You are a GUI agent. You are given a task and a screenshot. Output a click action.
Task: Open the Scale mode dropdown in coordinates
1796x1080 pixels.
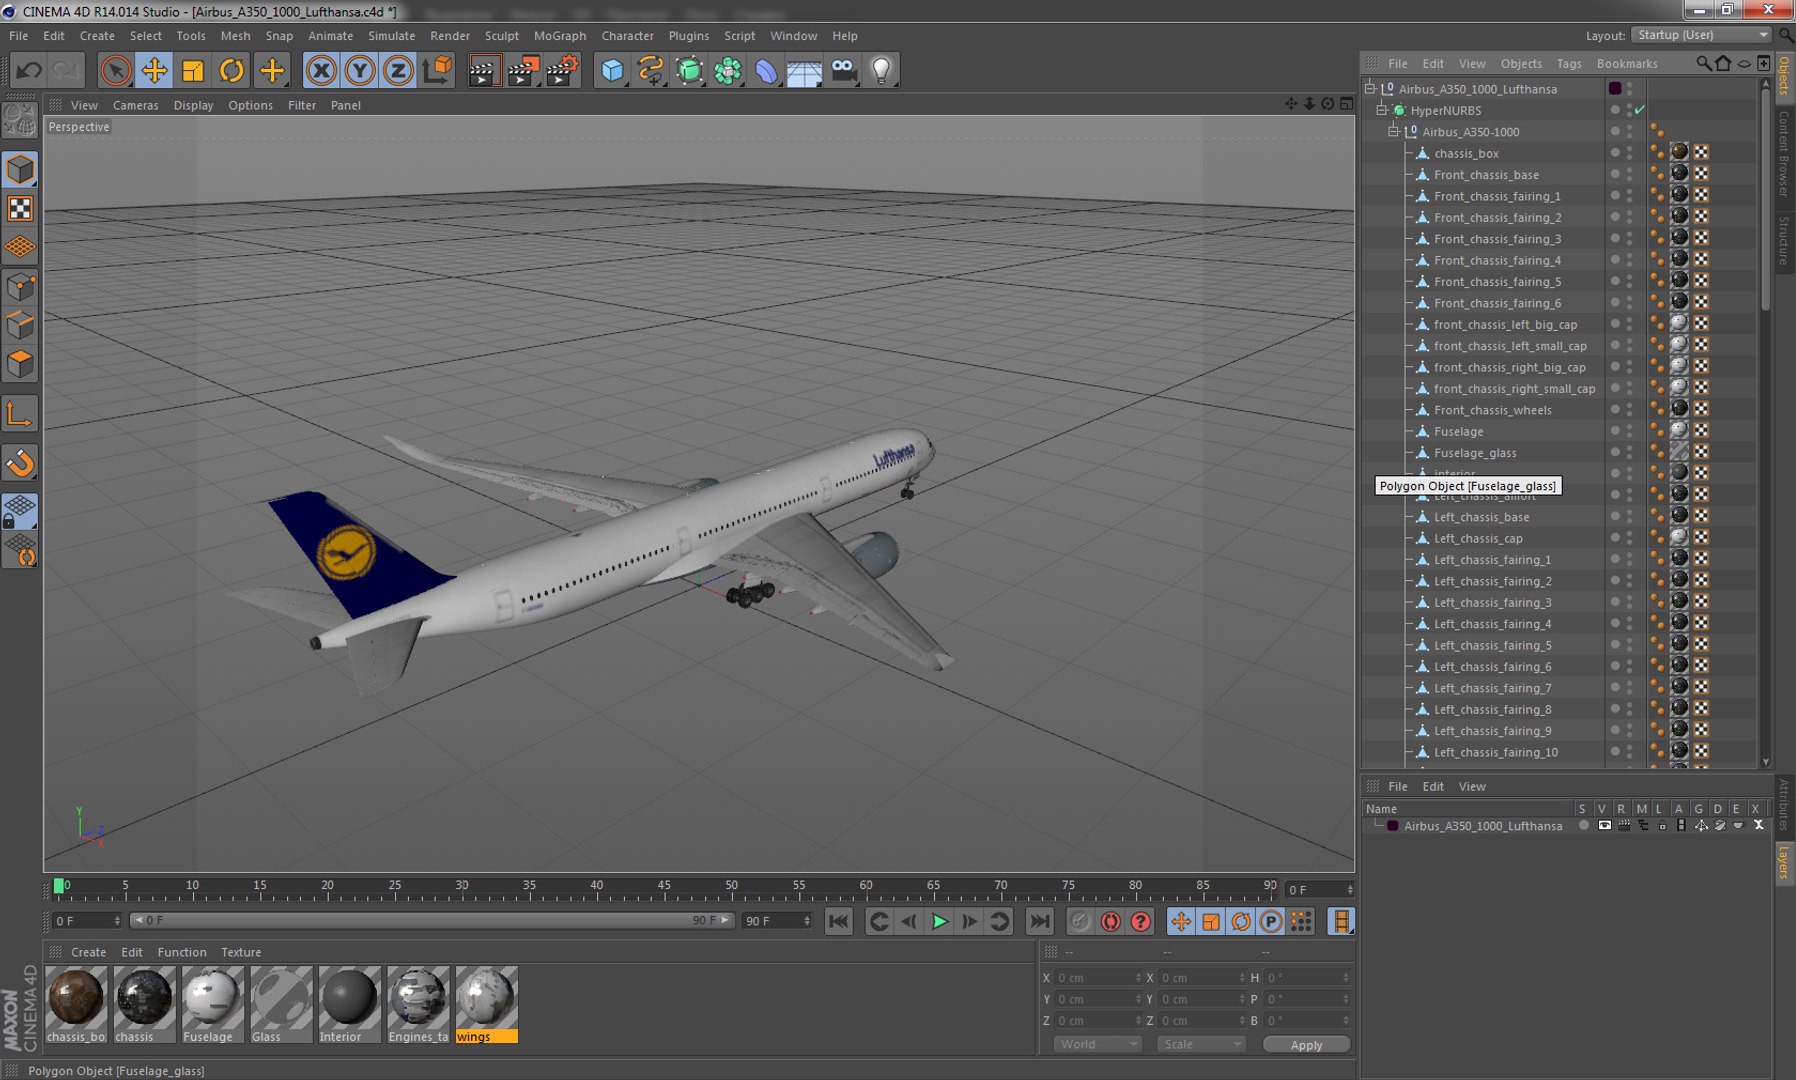[x=1201, y=1044]
